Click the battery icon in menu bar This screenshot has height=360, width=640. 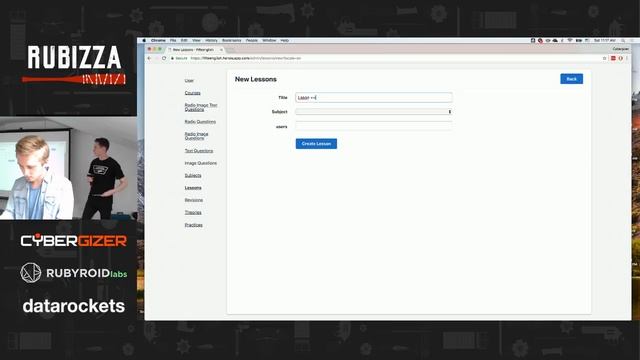pyautogui.click(x=579, y=40)
